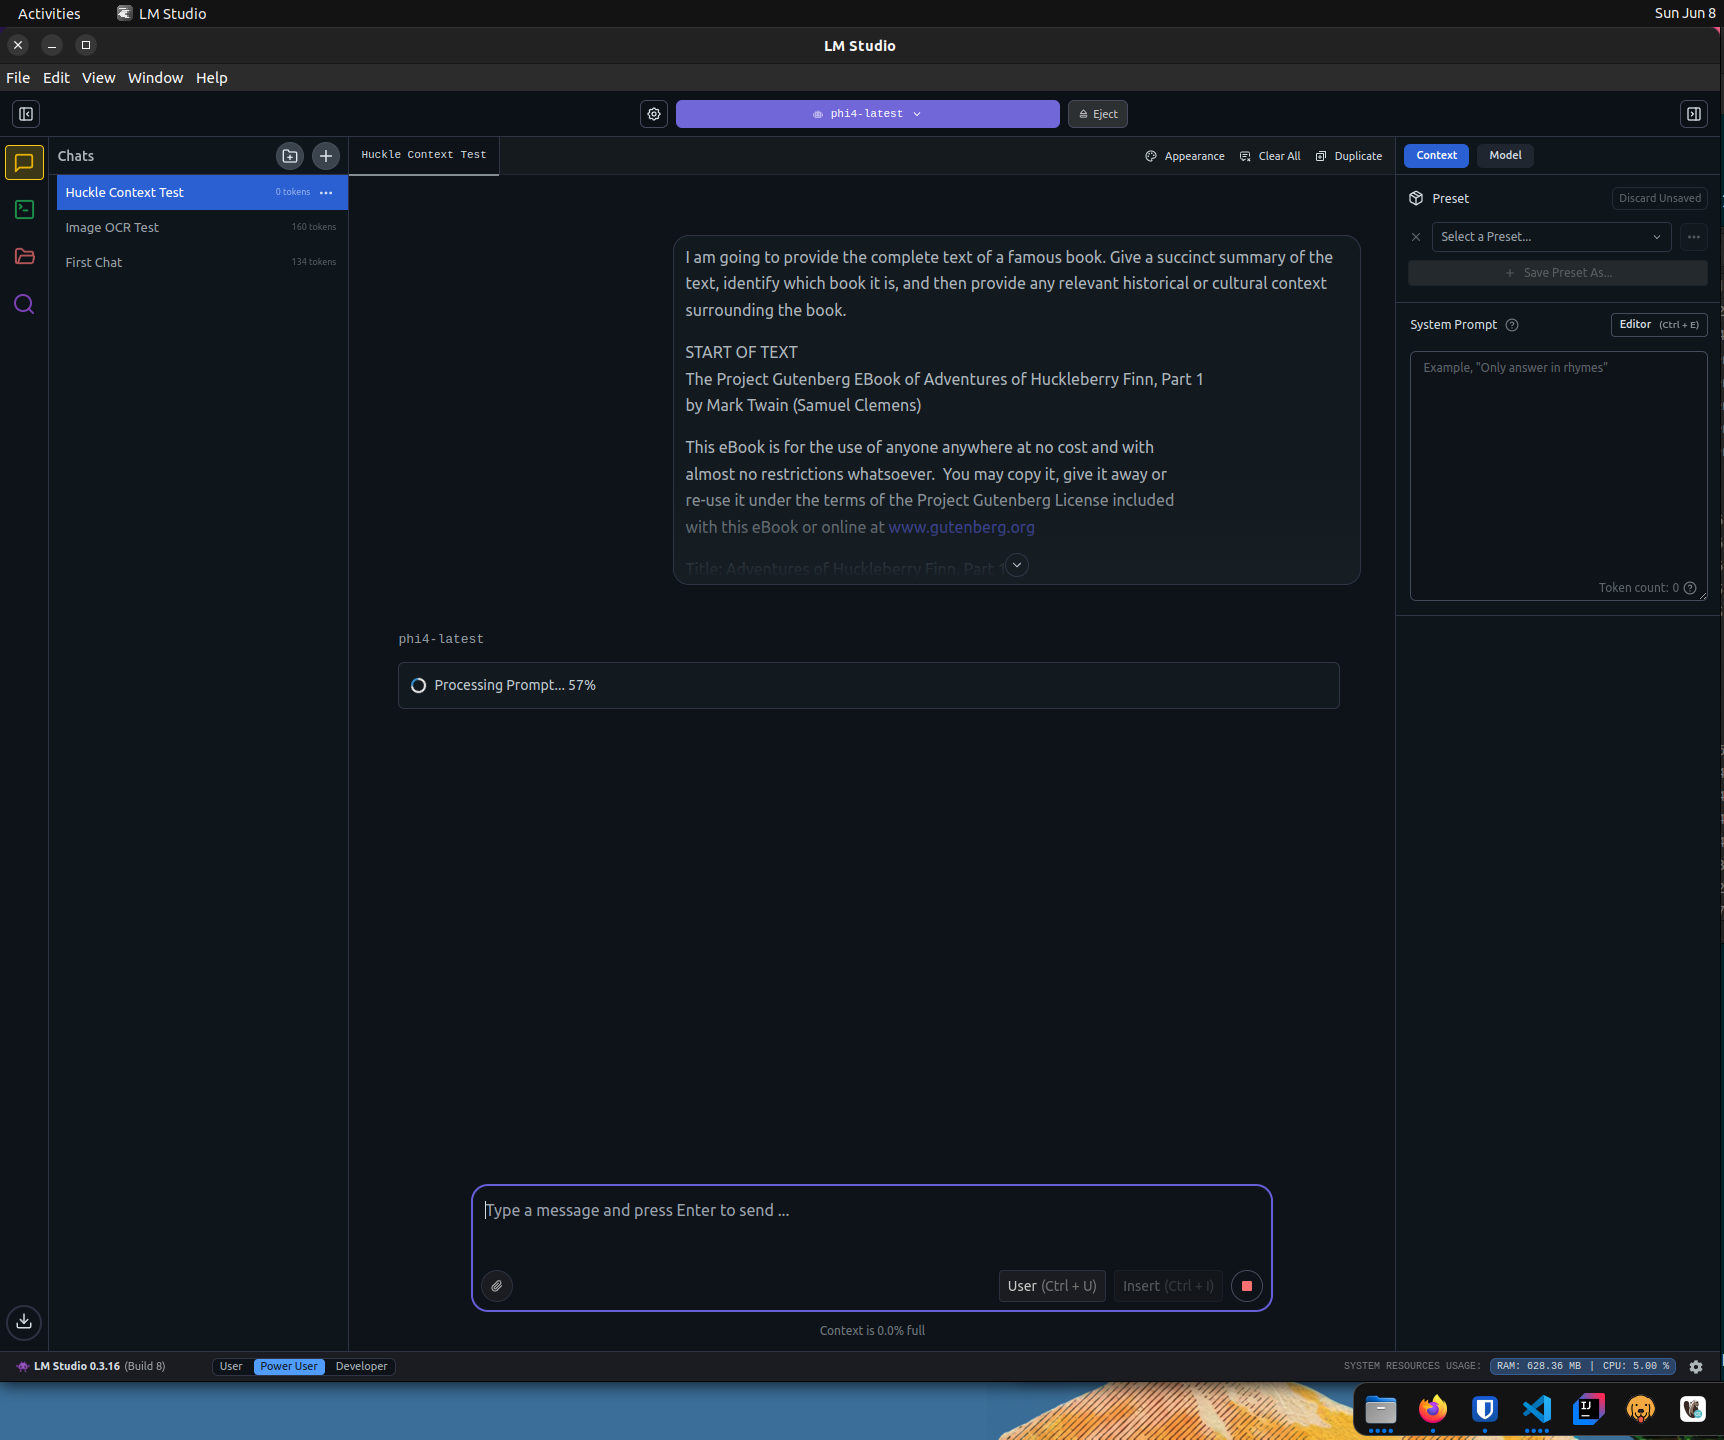This screenshot has height=1440, width=1724.
Task: Stop generation with the red stop button
Action: pos(1246,1286)
